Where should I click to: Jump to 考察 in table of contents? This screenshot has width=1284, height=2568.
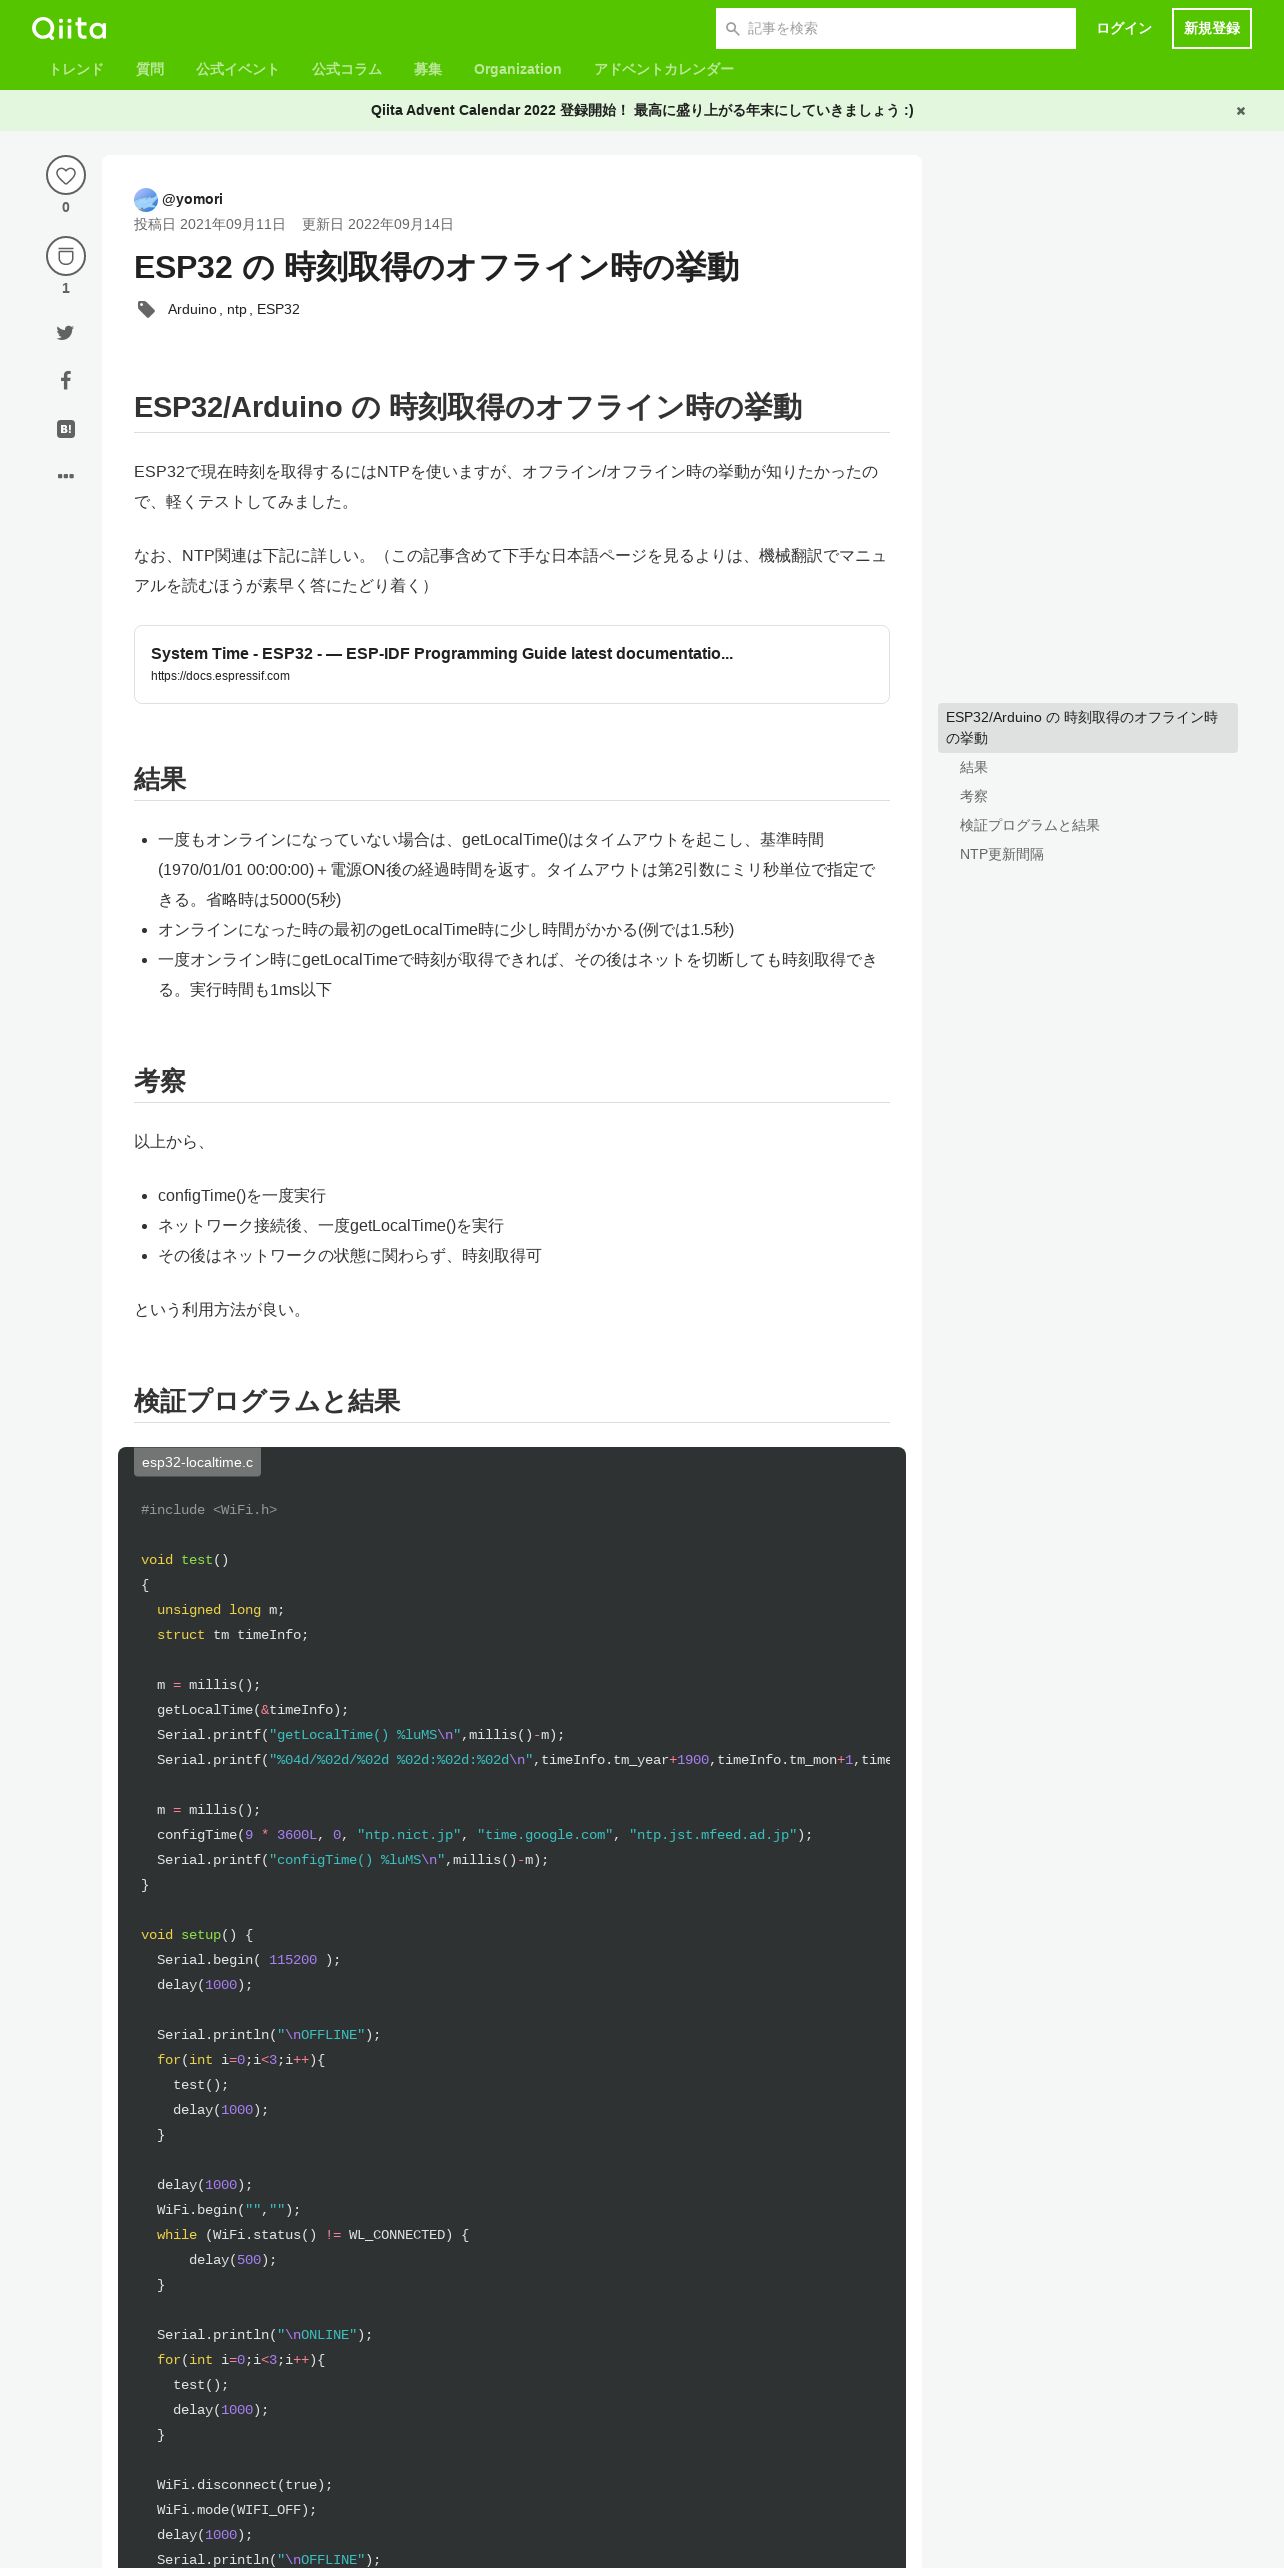(x=974, y=796)
